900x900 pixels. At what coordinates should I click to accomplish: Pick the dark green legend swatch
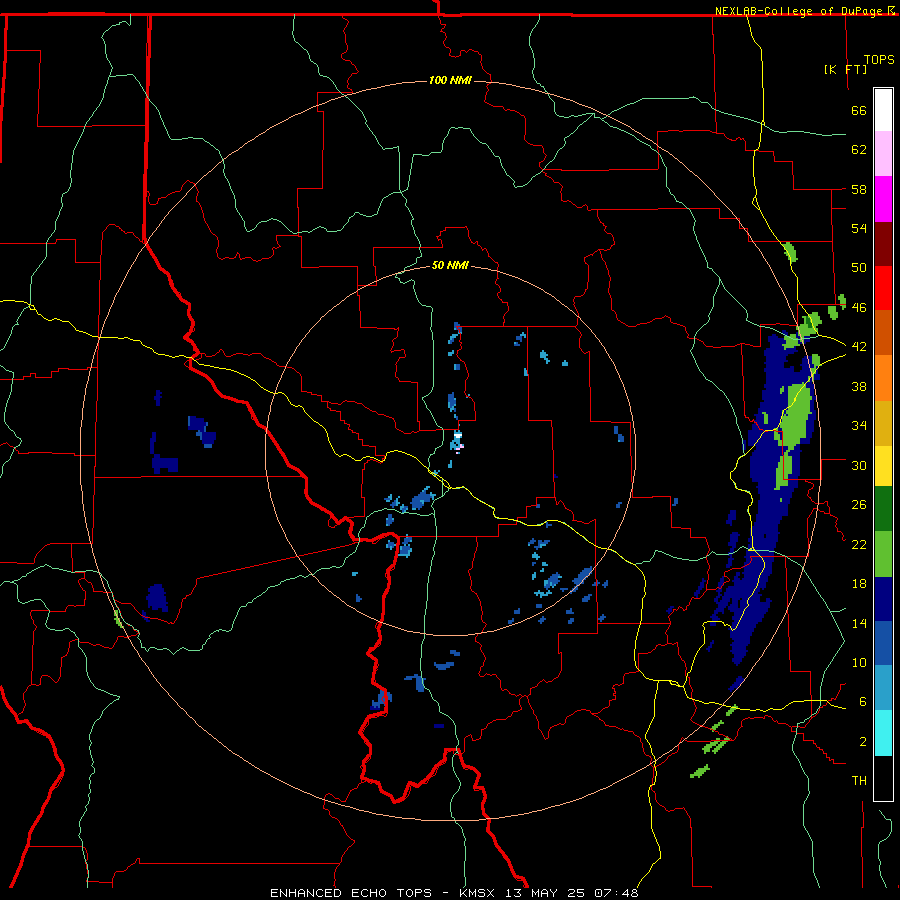click(x=883, y=509)
